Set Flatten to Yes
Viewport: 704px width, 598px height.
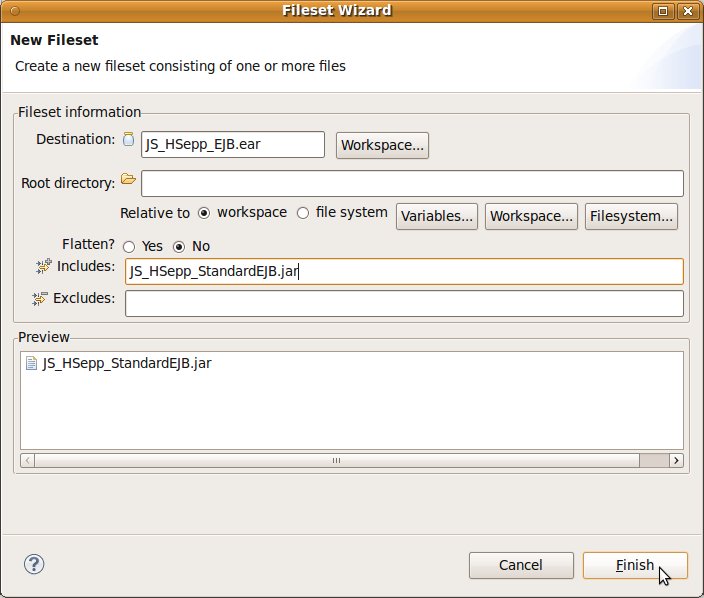point(129,246)
